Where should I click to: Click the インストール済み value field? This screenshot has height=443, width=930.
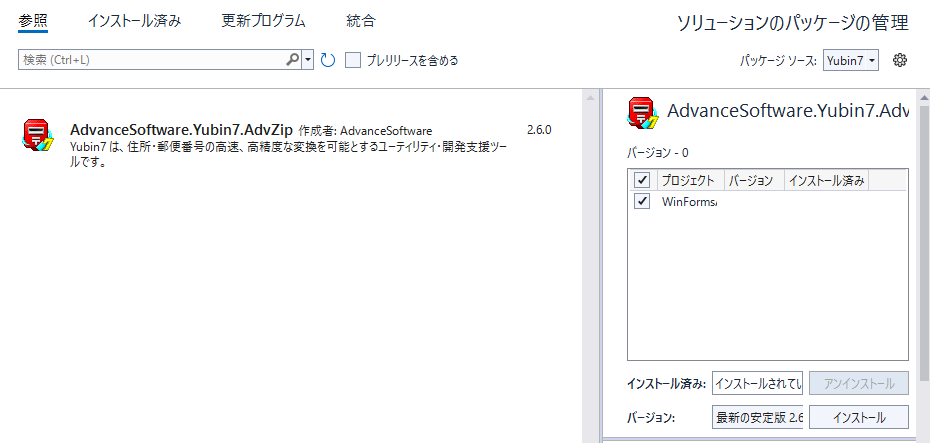click(x=757, y=384)
